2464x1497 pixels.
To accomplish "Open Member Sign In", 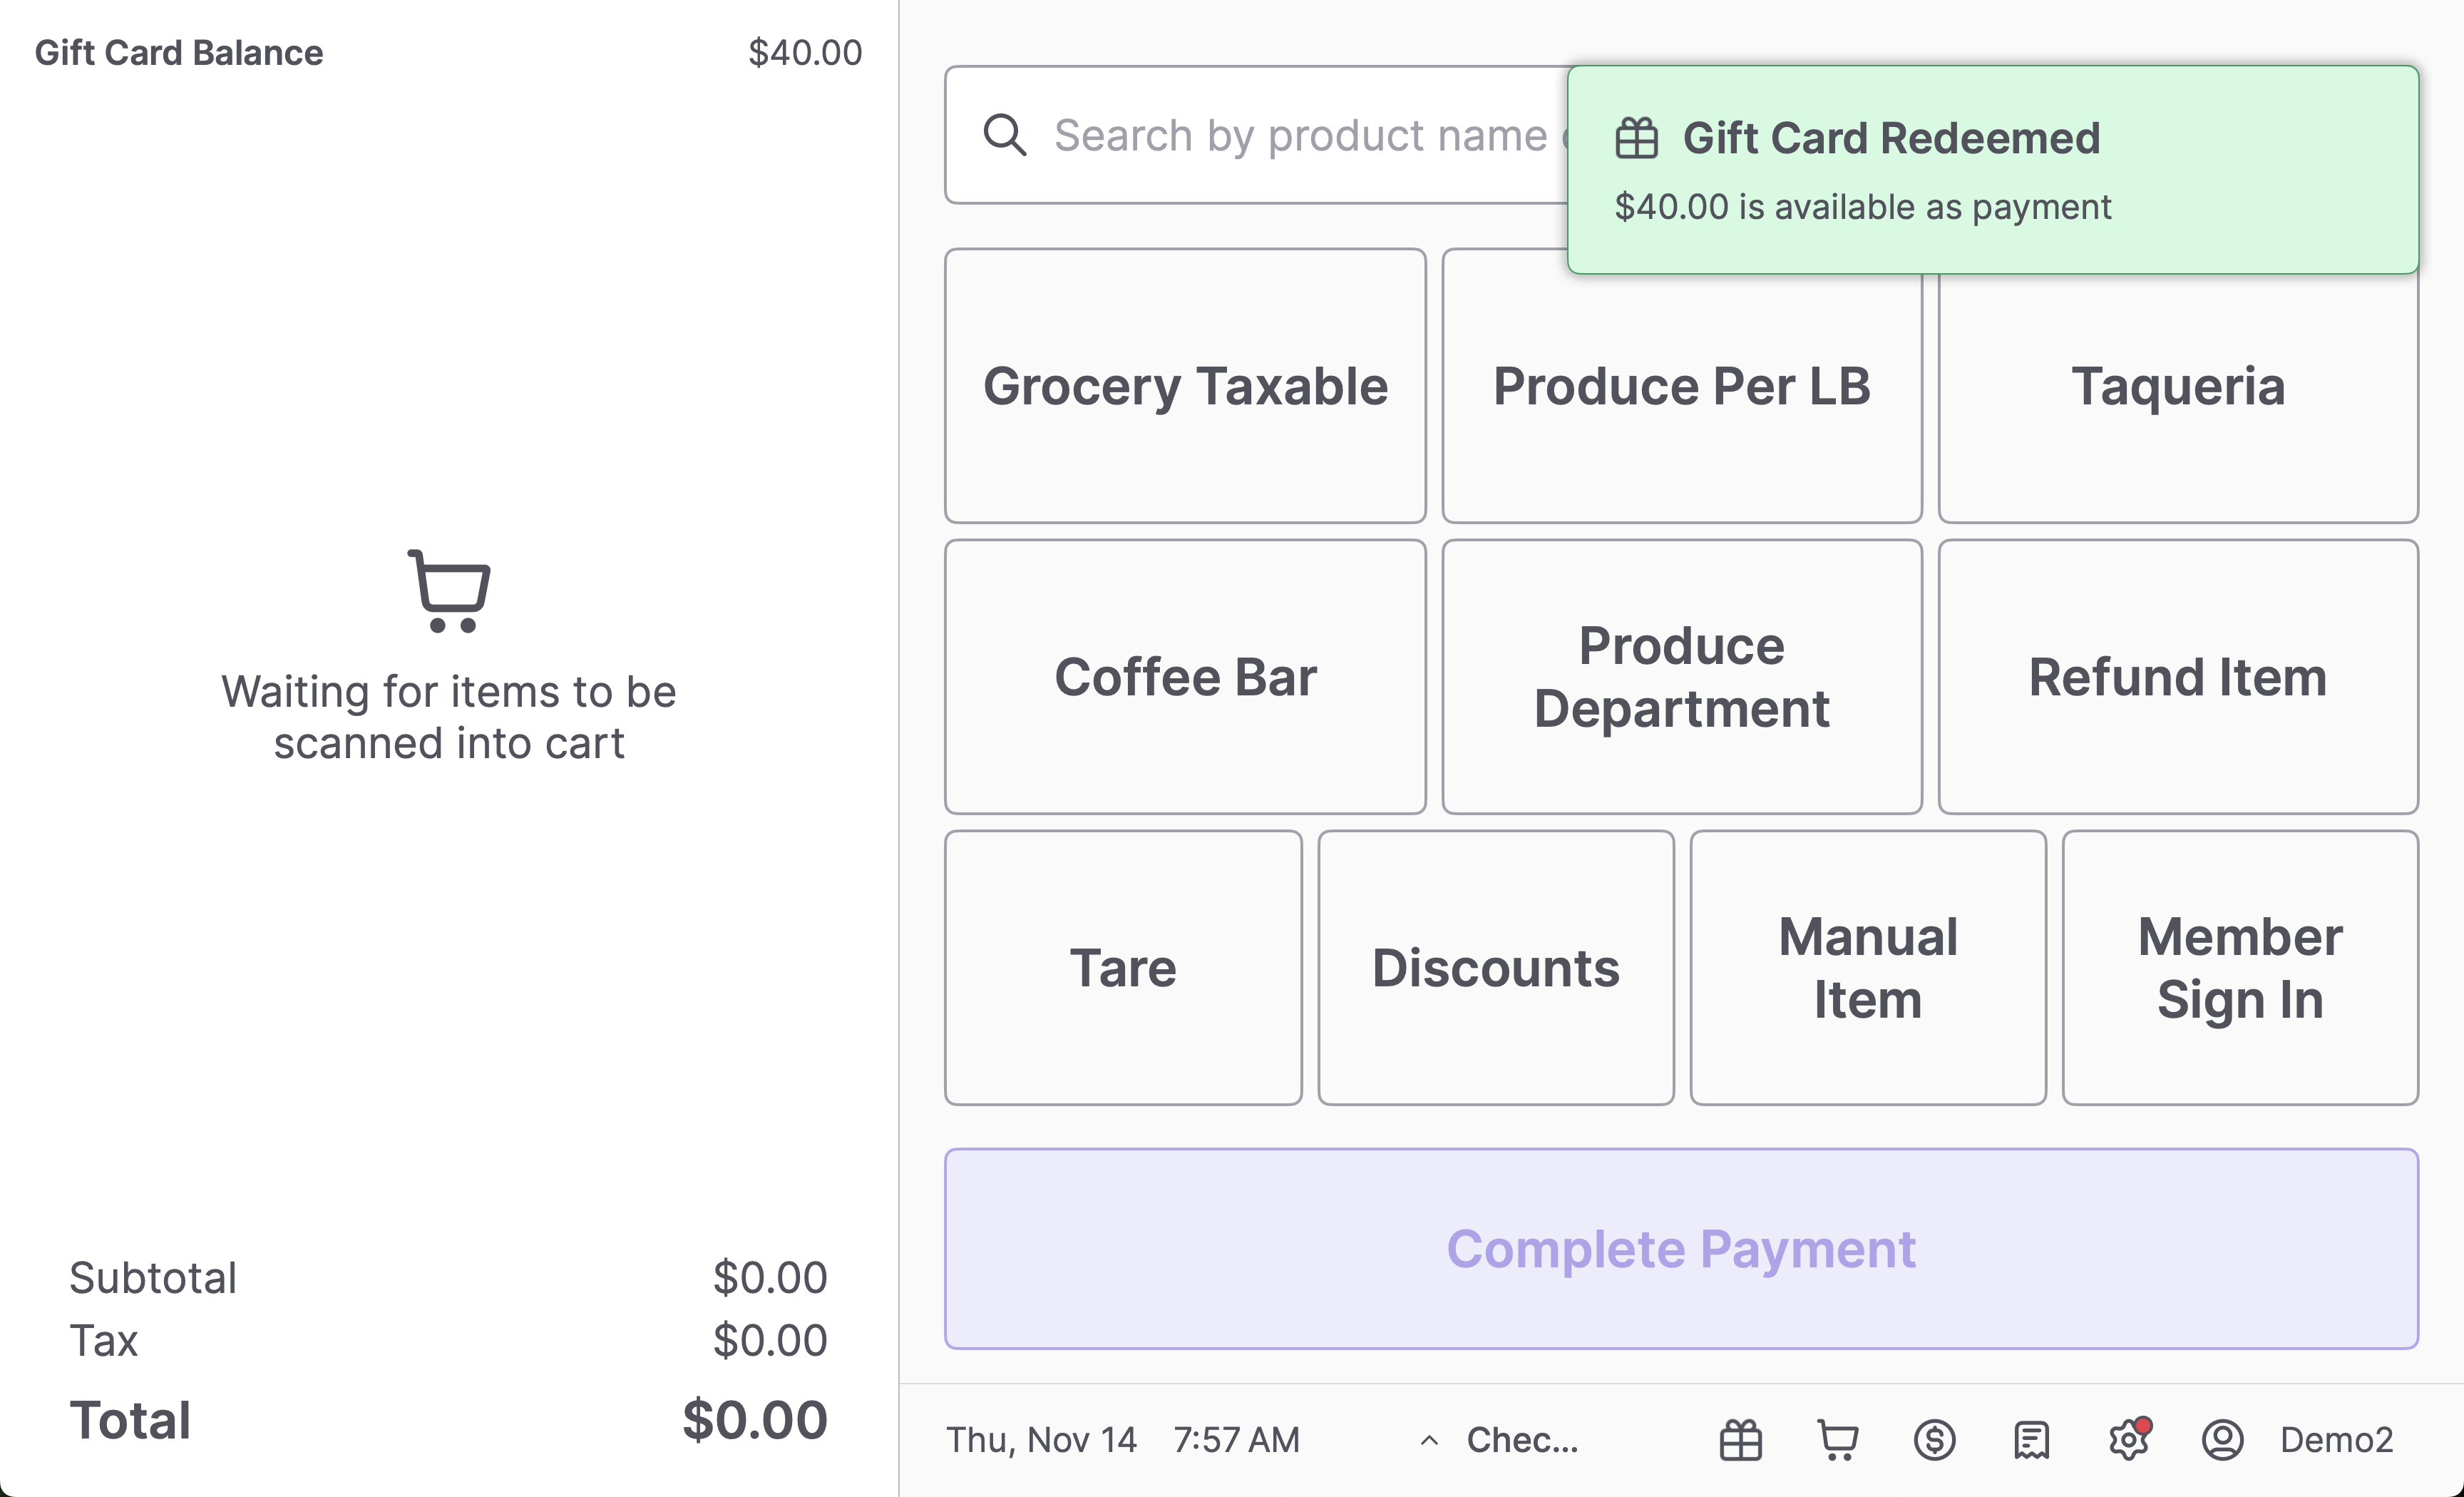I will 2240,968.
